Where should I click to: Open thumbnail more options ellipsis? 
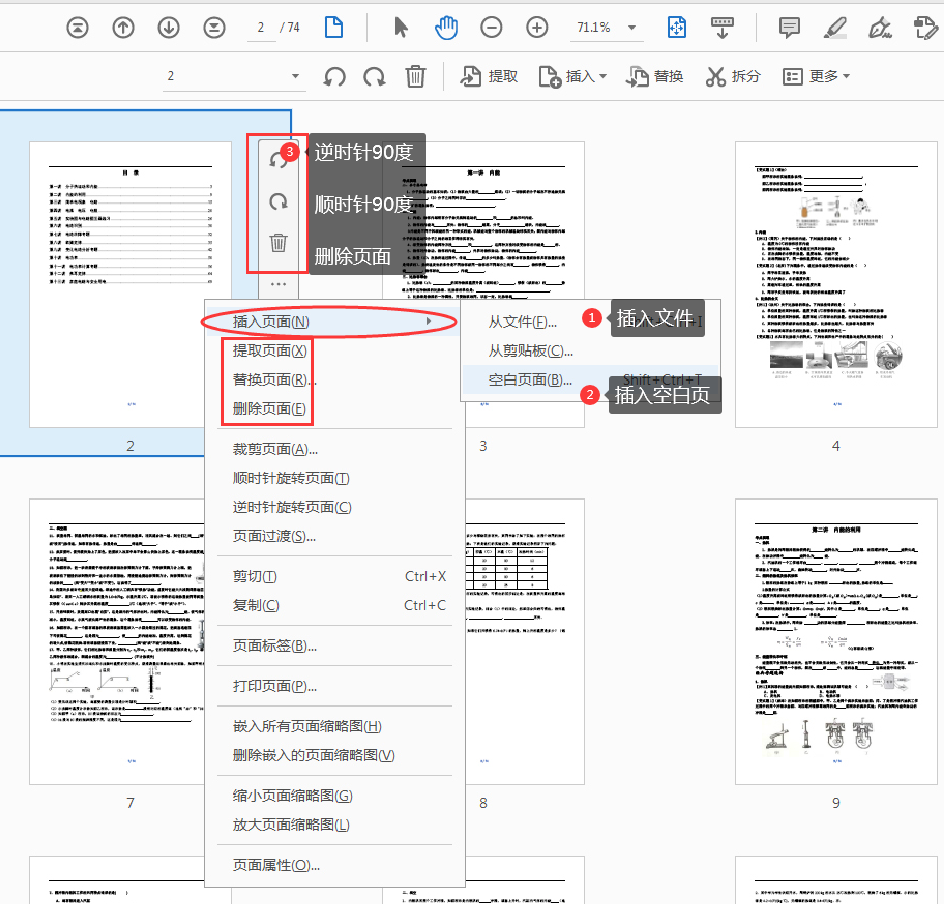tap(278, 283)
